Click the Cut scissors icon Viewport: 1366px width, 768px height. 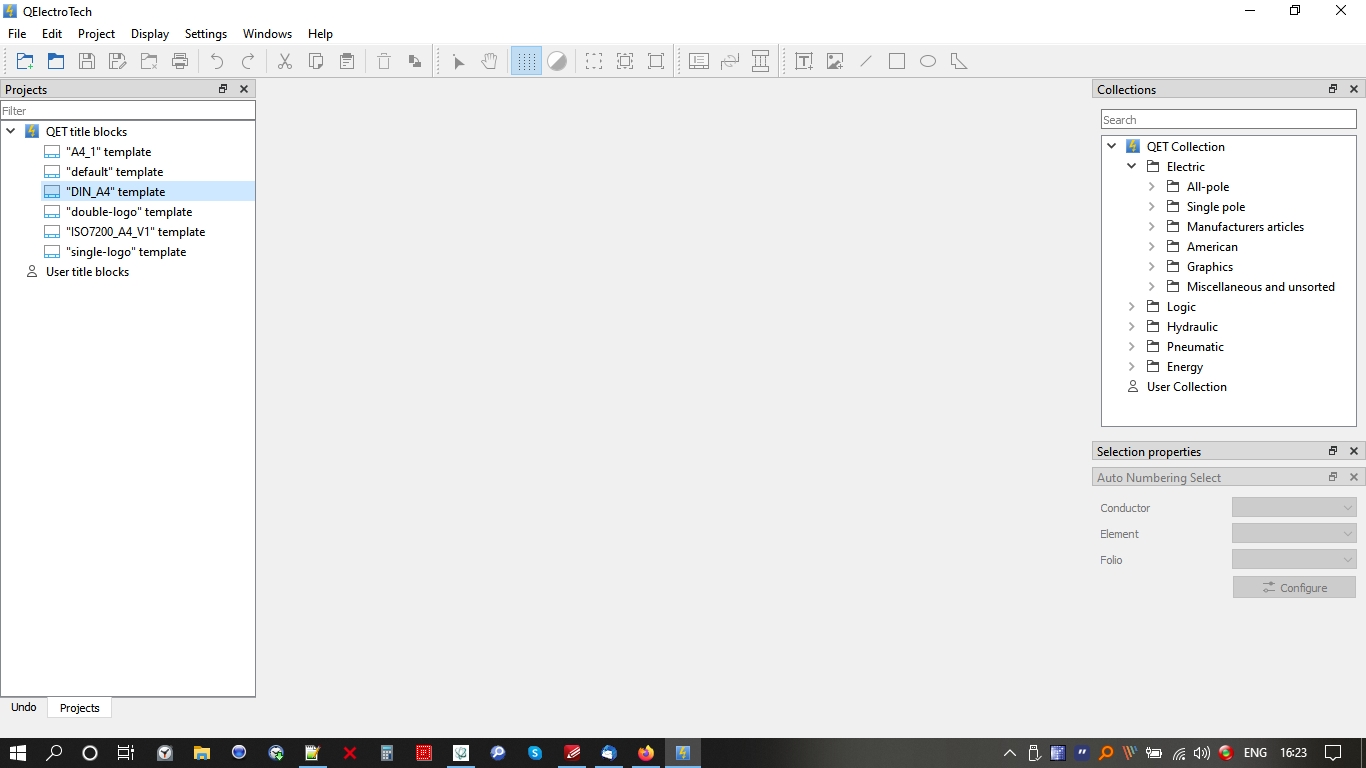coord(285,61)
